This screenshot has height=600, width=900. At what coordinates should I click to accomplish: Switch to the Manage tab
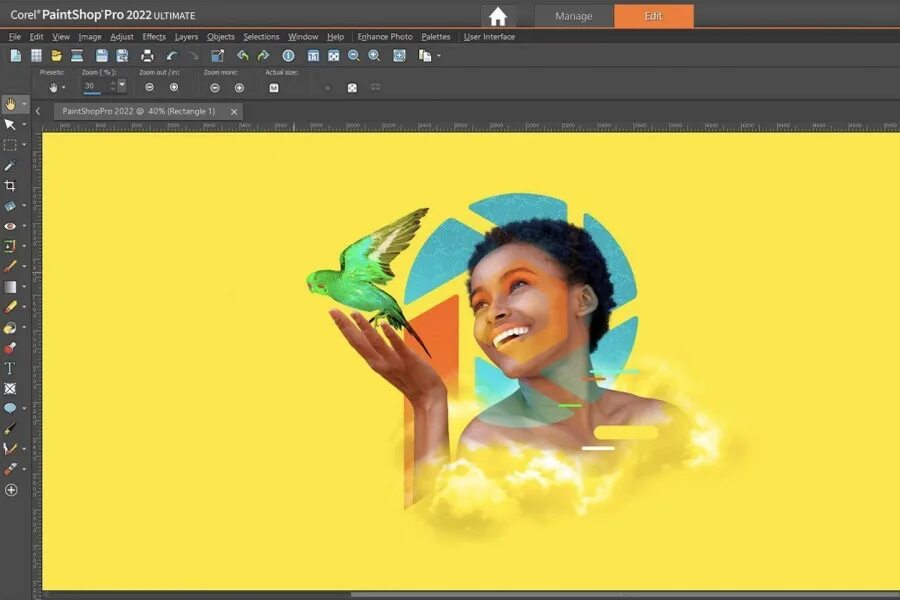(573, 16)
